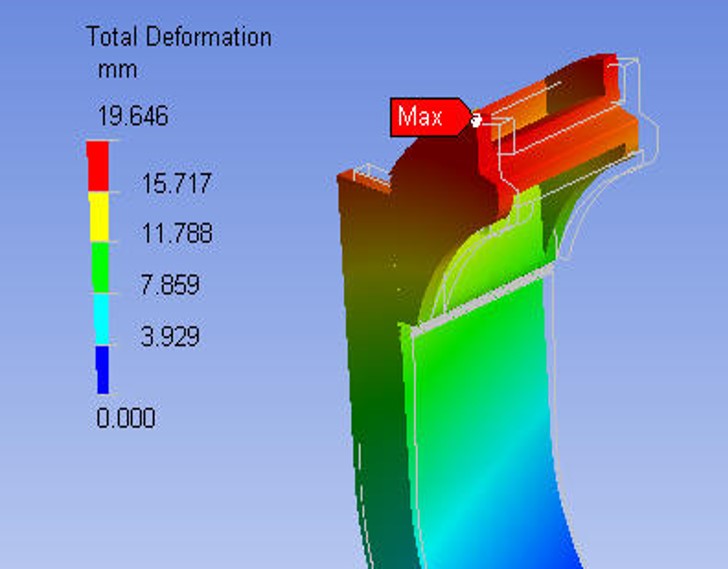This screenshot has height=569, width=728.
Task: Pick the cyan legend color band
Action: coord(98,319)
